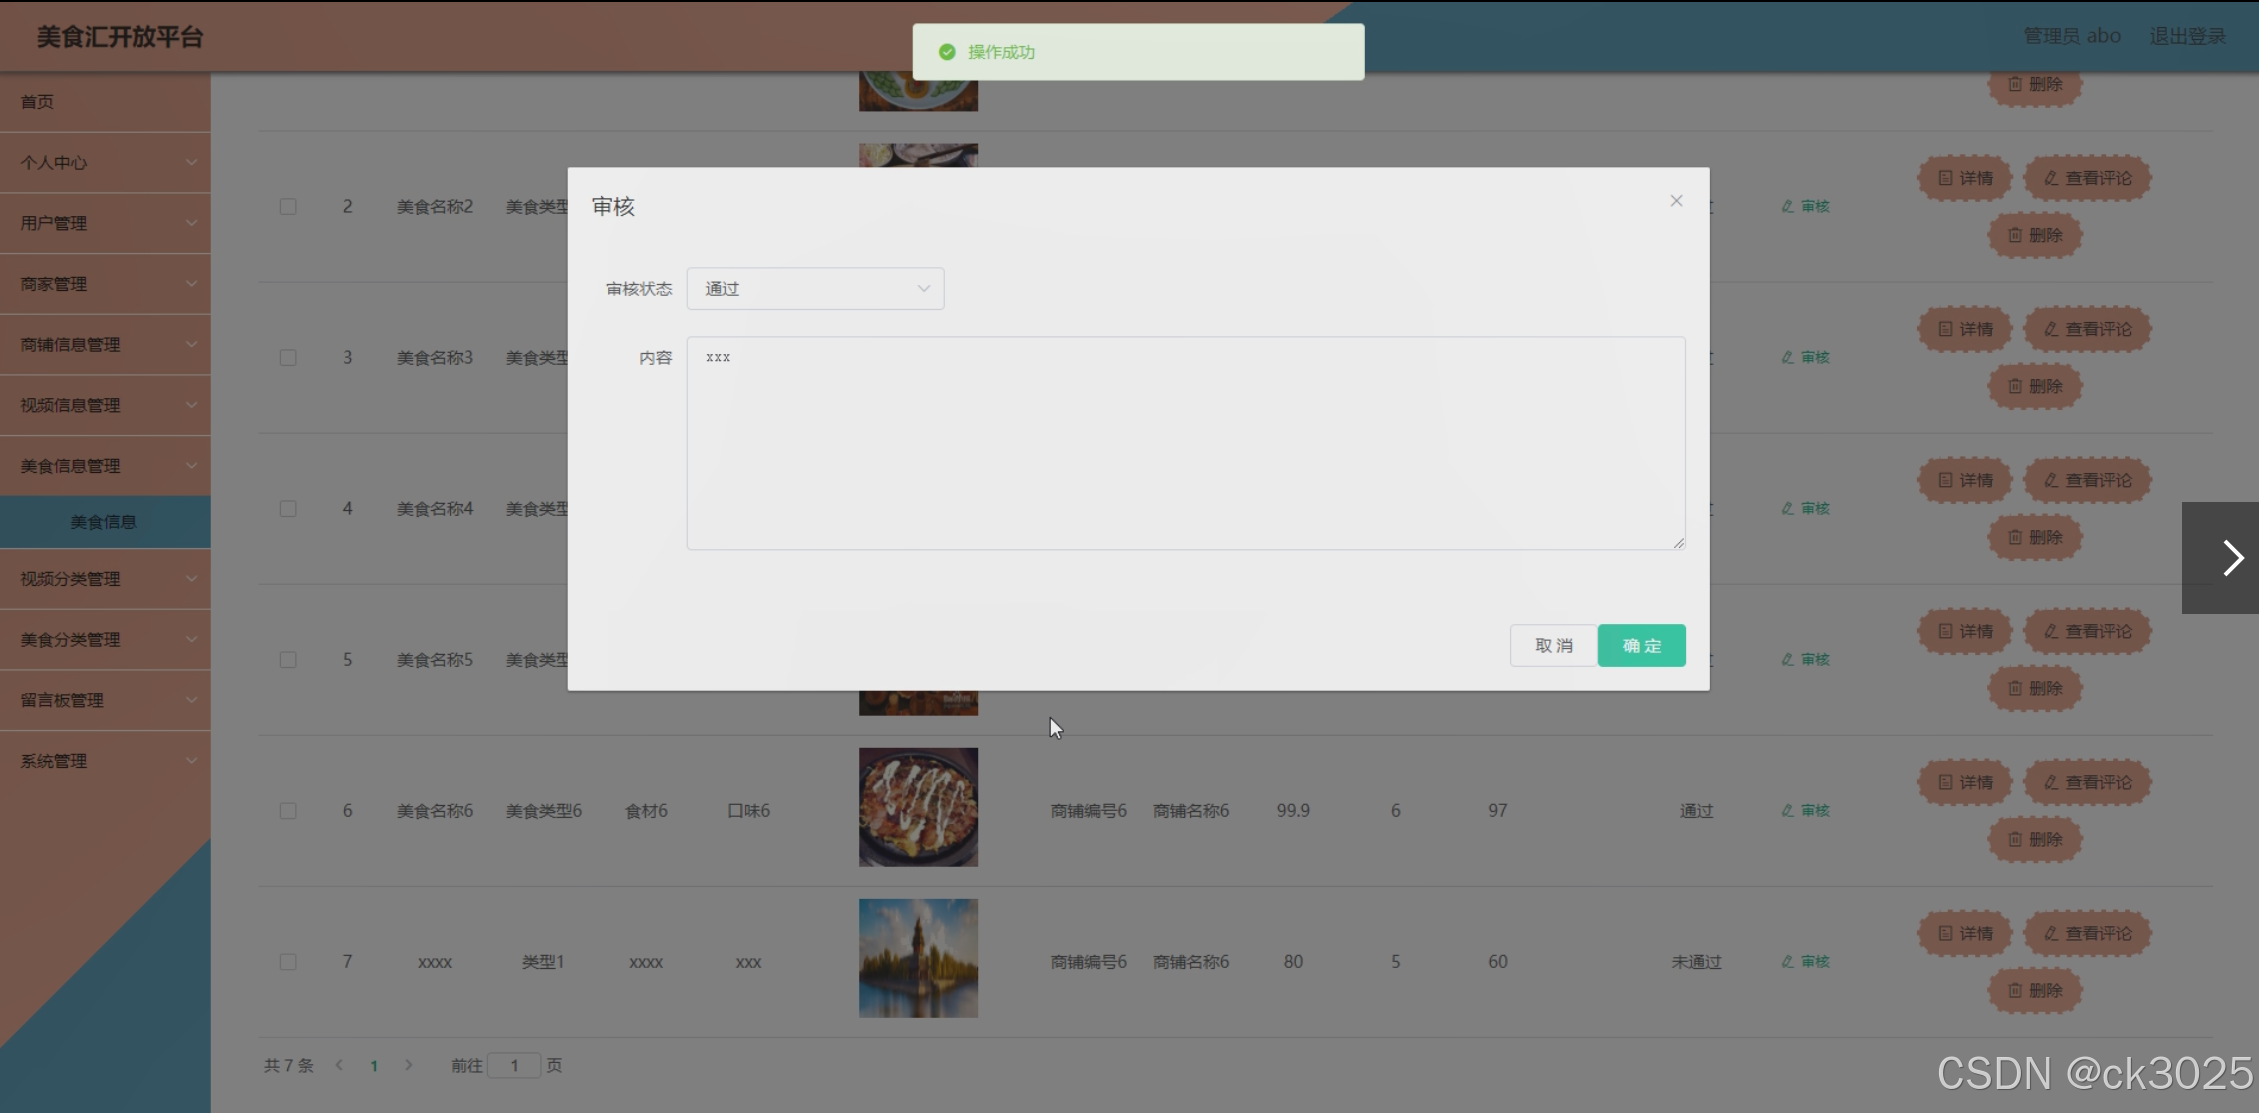Click the right arrow carousel button

click(x=2232, y=558)
